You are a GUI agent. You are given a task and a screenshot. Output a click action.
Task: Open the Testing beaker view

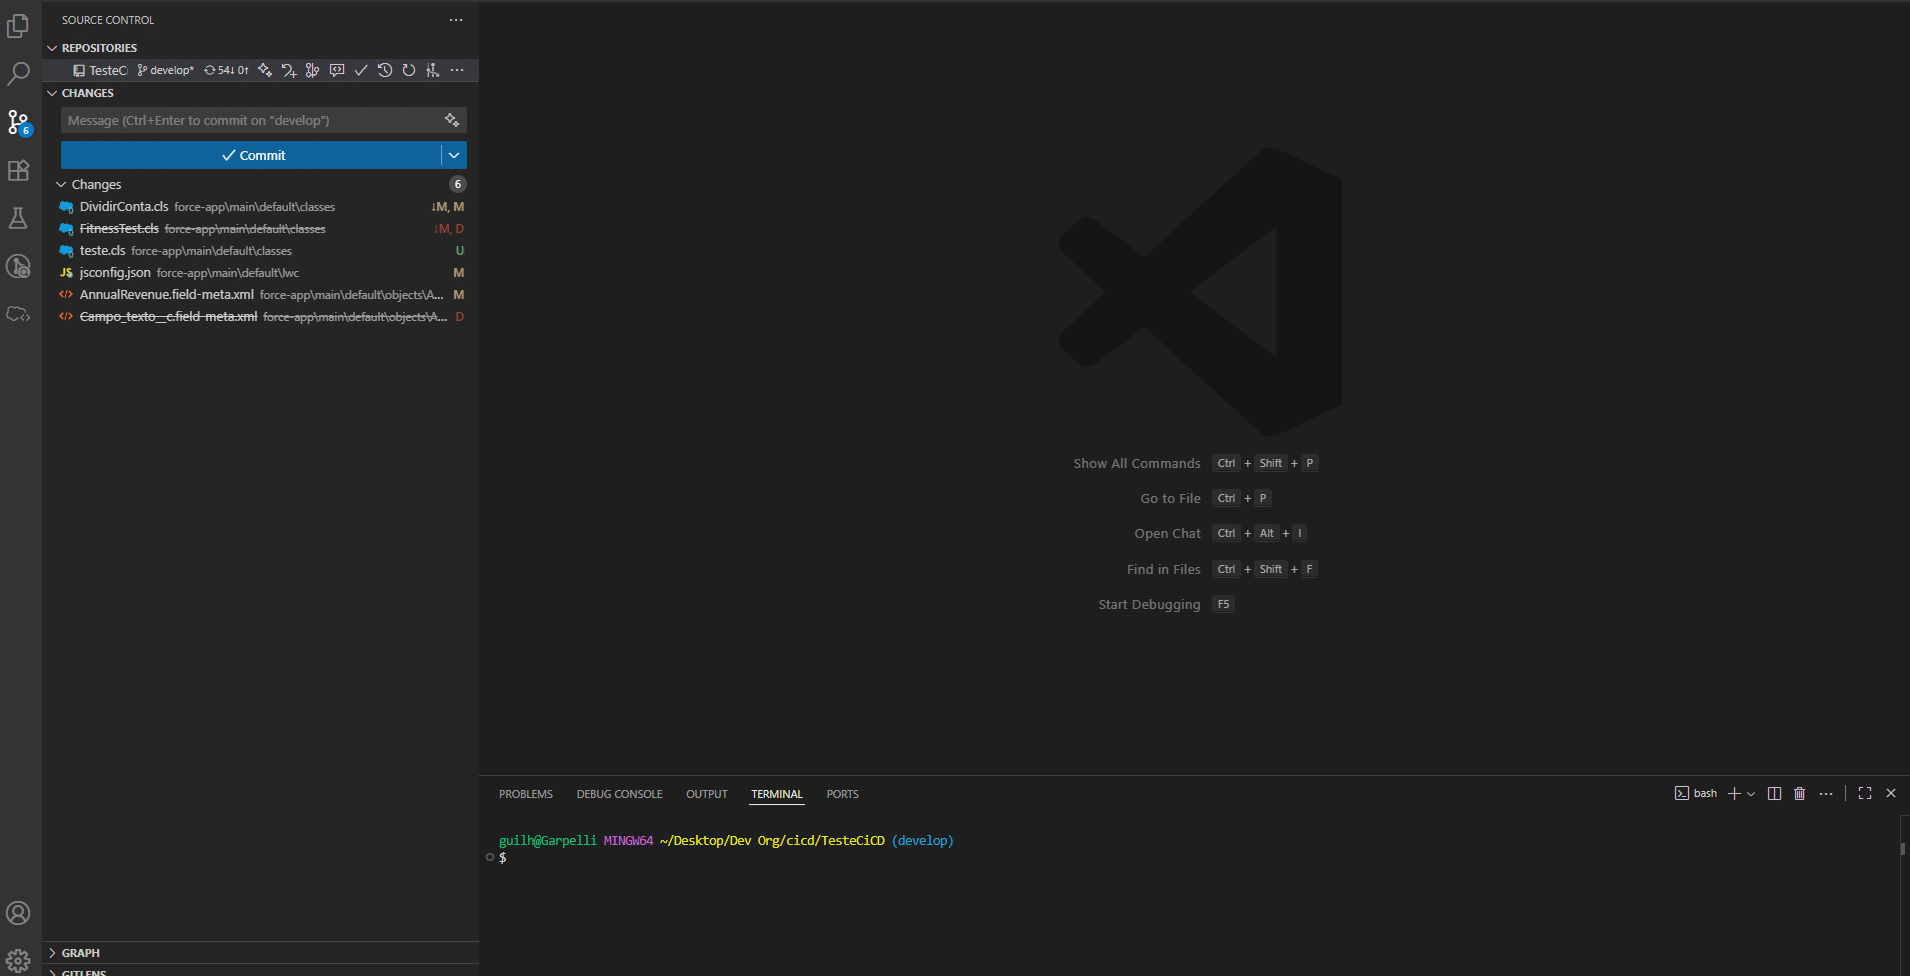coord(18,218)
